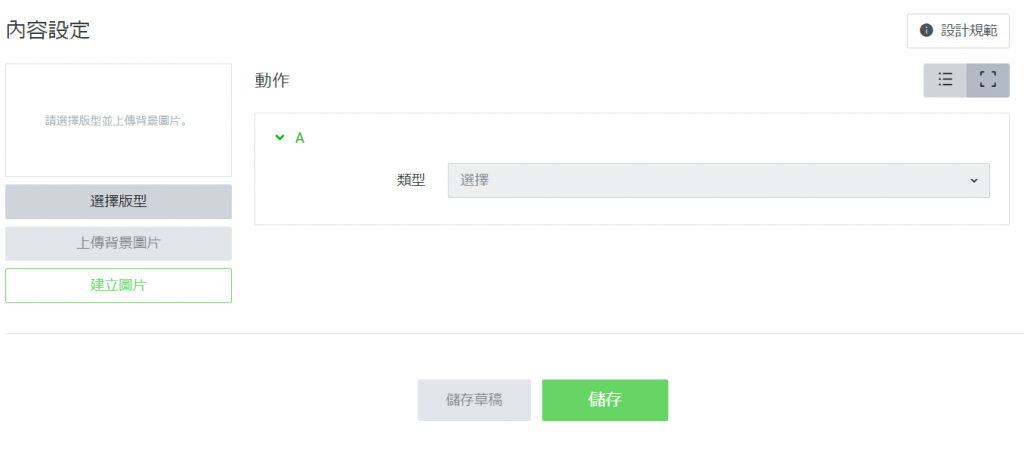Click the green 儲存 button
The height and width of the screenshot is (455, 1024).
(x=605, y=400)
